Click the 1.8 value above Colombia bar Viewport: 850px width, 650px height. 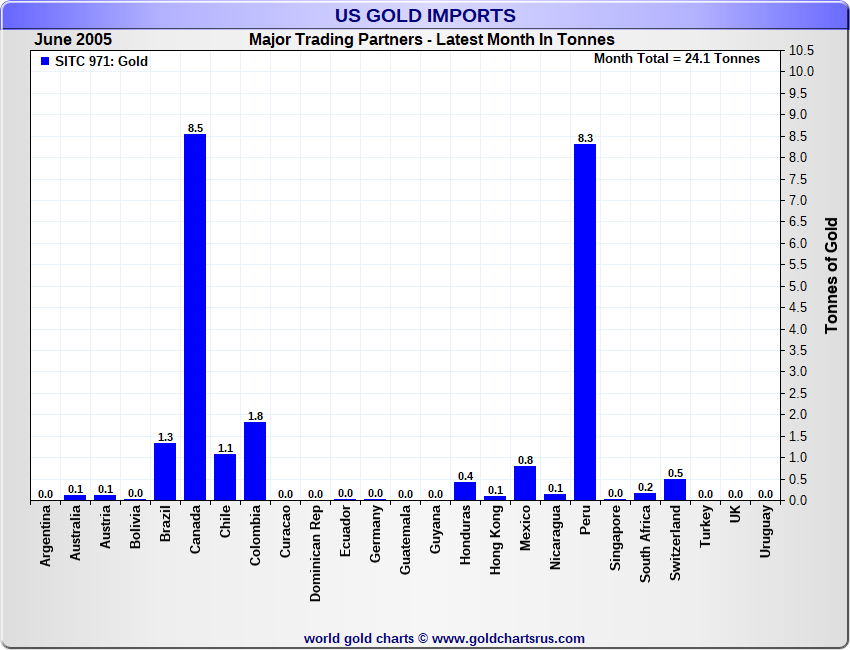pyautogui.click(x=255, y=416)
